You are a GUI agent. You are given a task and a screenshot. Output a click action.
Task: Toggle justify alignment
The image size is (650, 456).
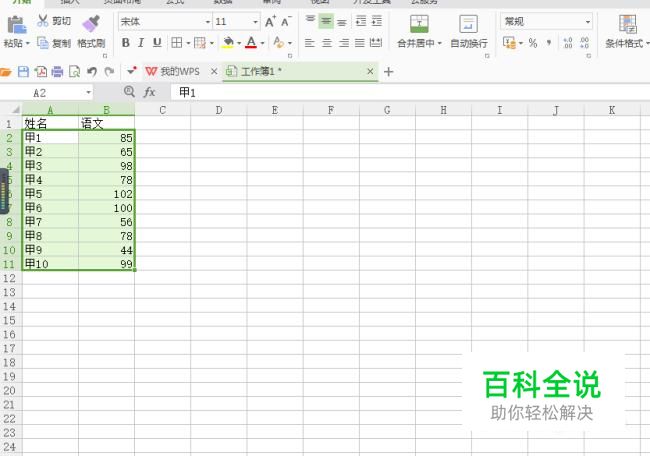(x=360, y=43)
